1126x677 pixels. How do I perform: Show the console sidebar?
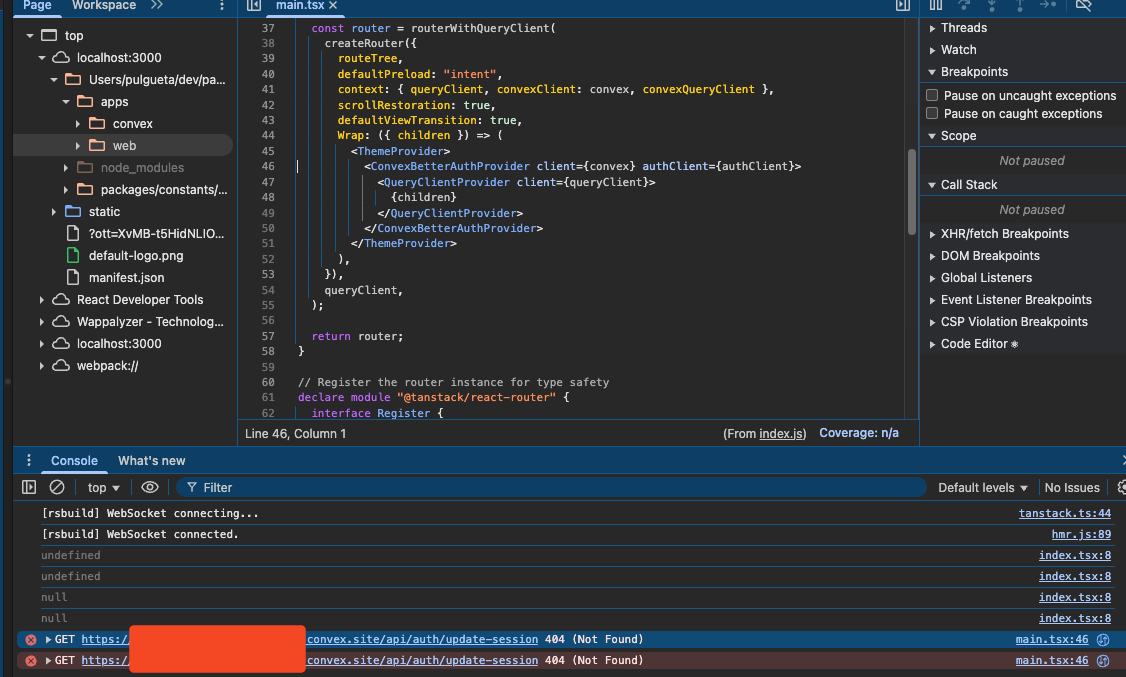coord(29,487)
